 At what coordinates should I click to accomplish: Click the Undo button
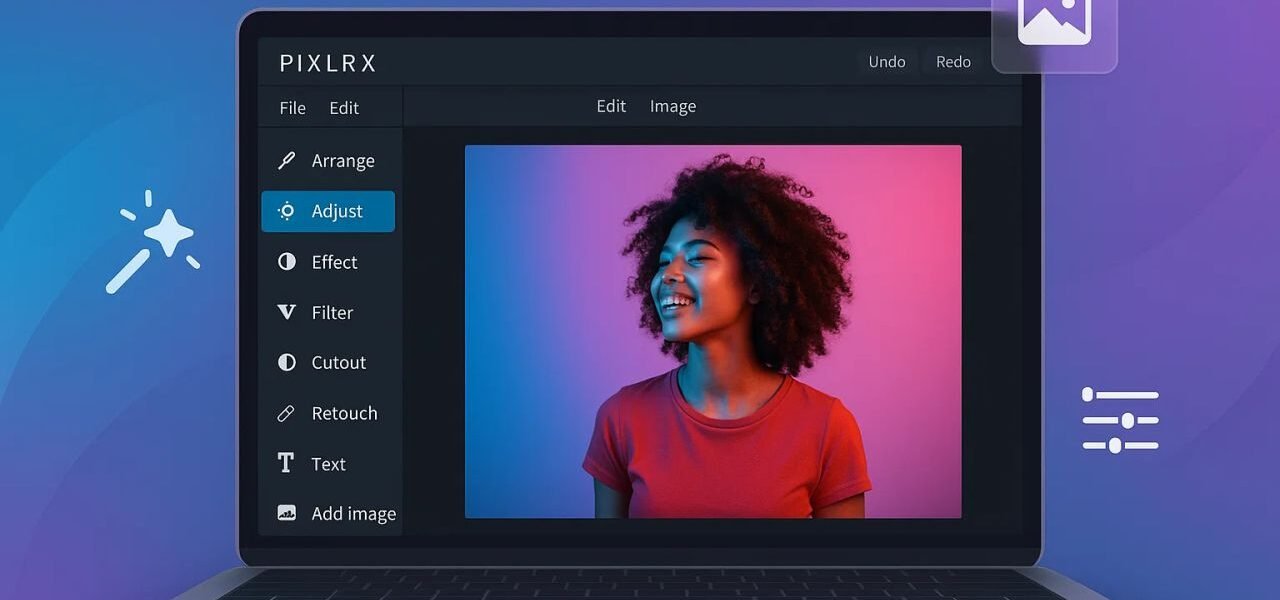(x=887, y=61)
